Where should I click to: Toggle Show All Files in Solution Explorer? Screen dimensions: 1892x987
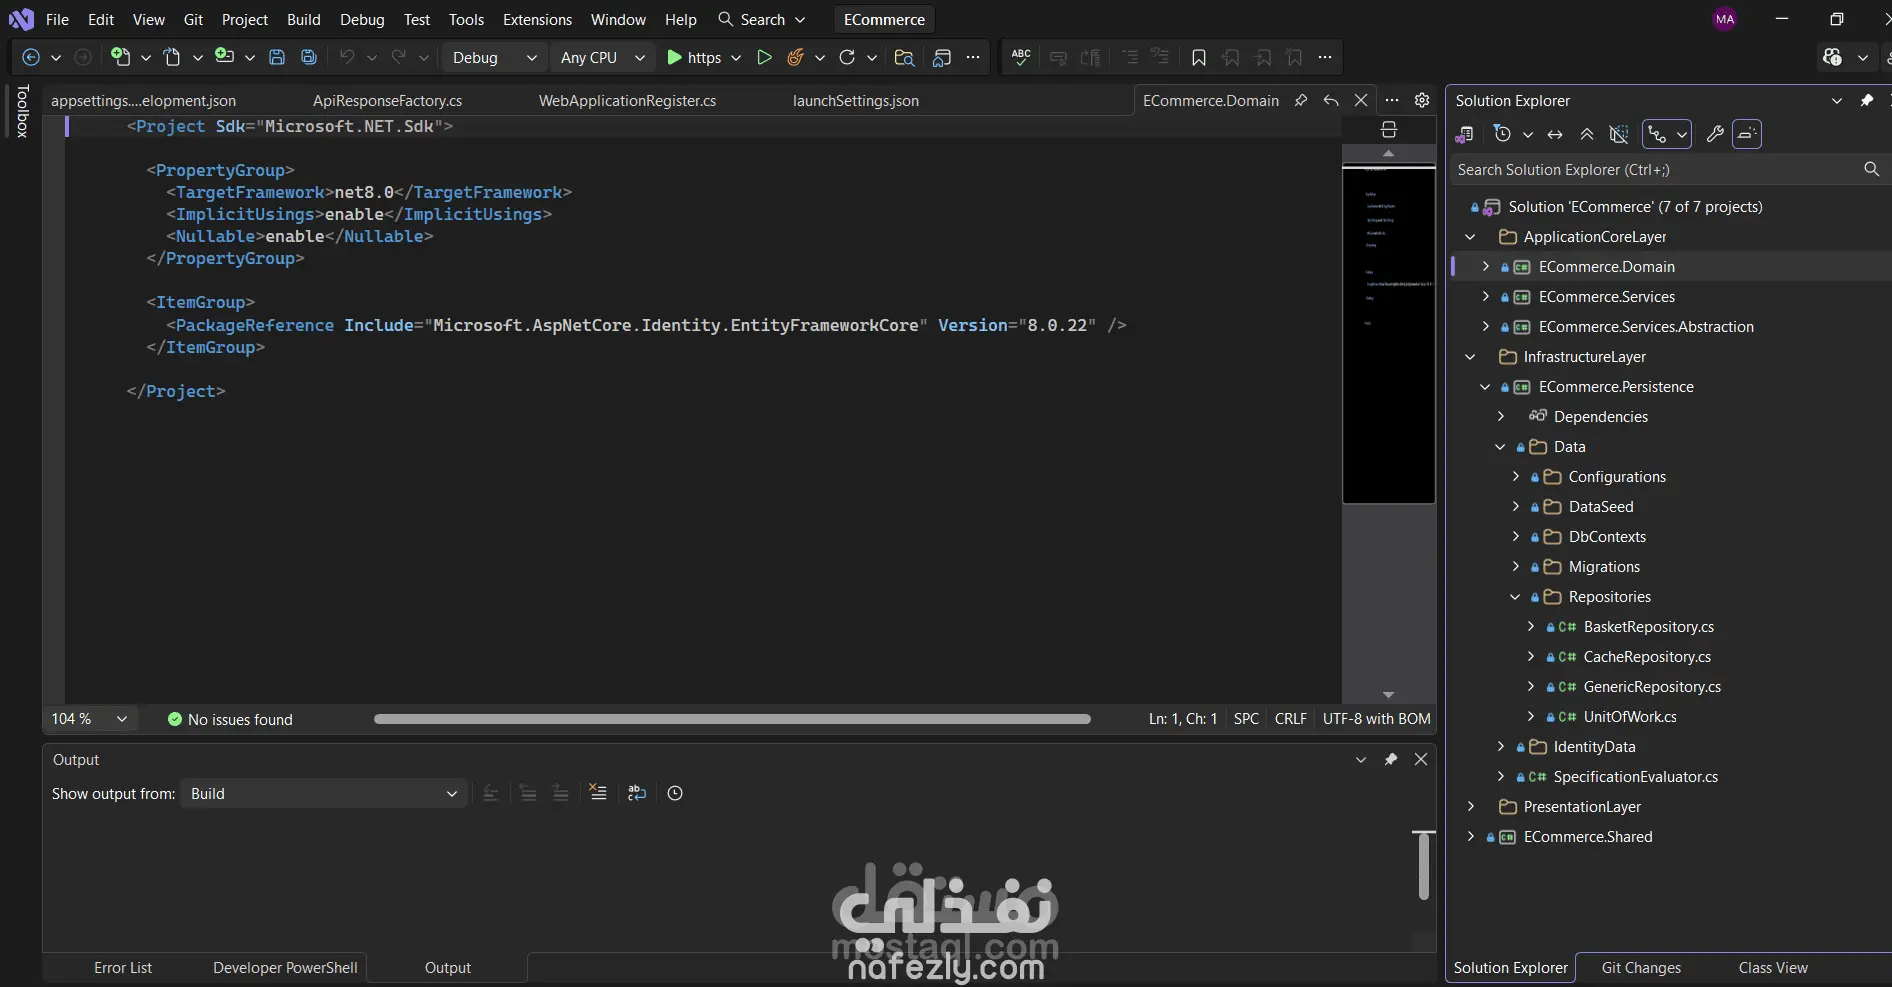[1619, 134]
